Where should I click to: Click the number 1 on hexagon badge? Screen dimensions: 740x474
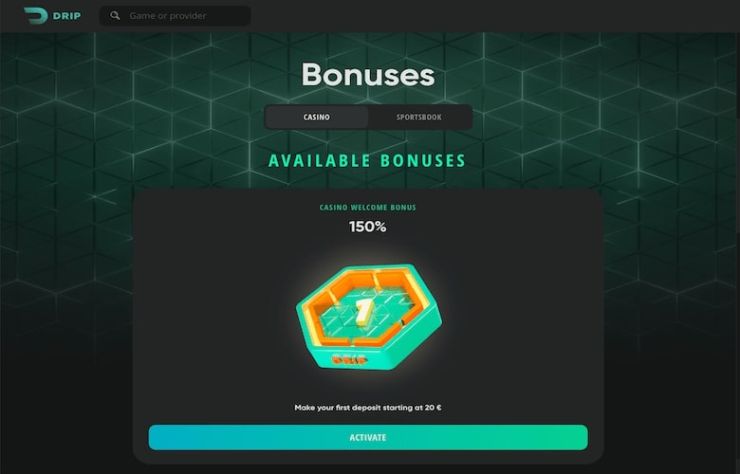[363, 312]
